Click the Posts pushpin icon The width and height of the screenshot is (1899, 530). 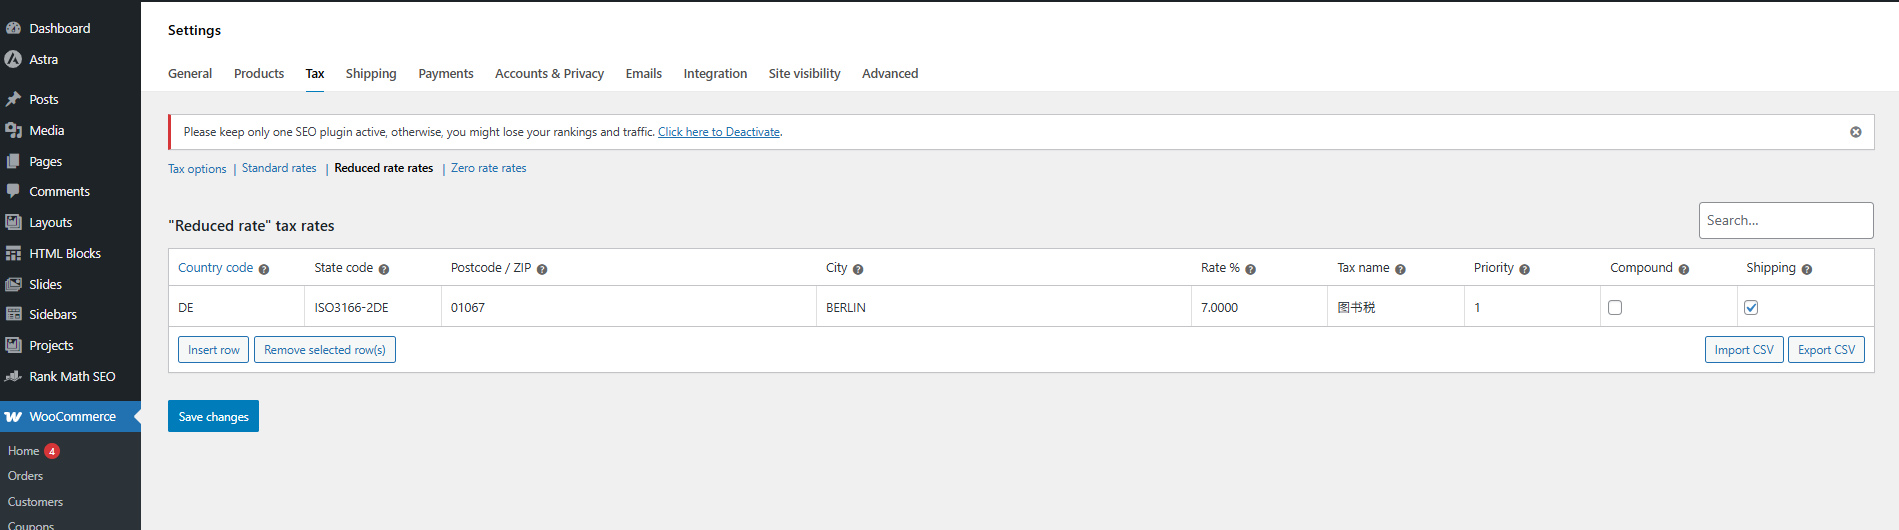[13, 99]
